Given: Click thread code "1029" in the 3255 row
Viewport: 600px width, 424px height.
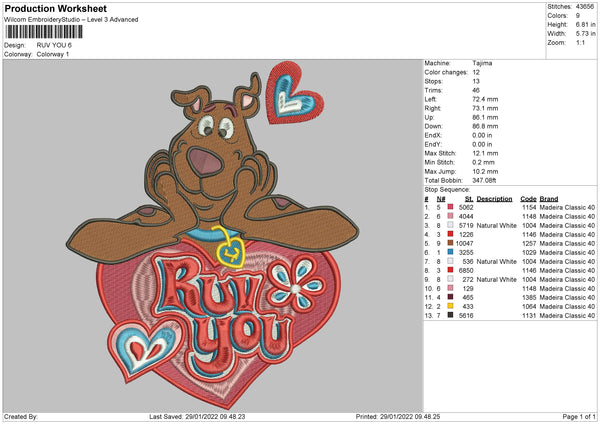Looking at the screenshot, I should (529, 252).
